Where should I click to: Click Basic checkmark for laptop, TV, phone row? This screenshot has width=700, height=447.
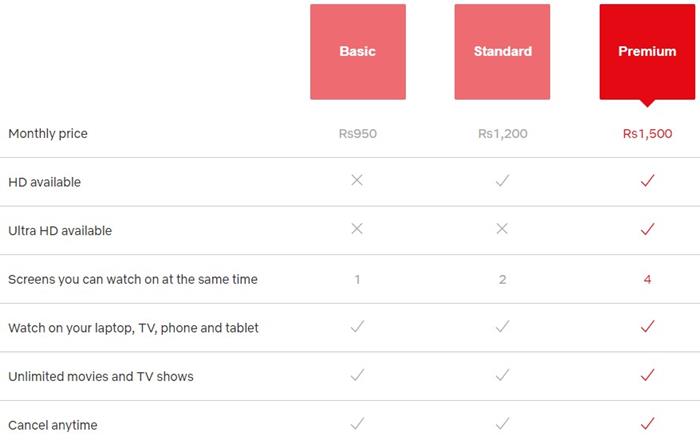tap(357, 327)
